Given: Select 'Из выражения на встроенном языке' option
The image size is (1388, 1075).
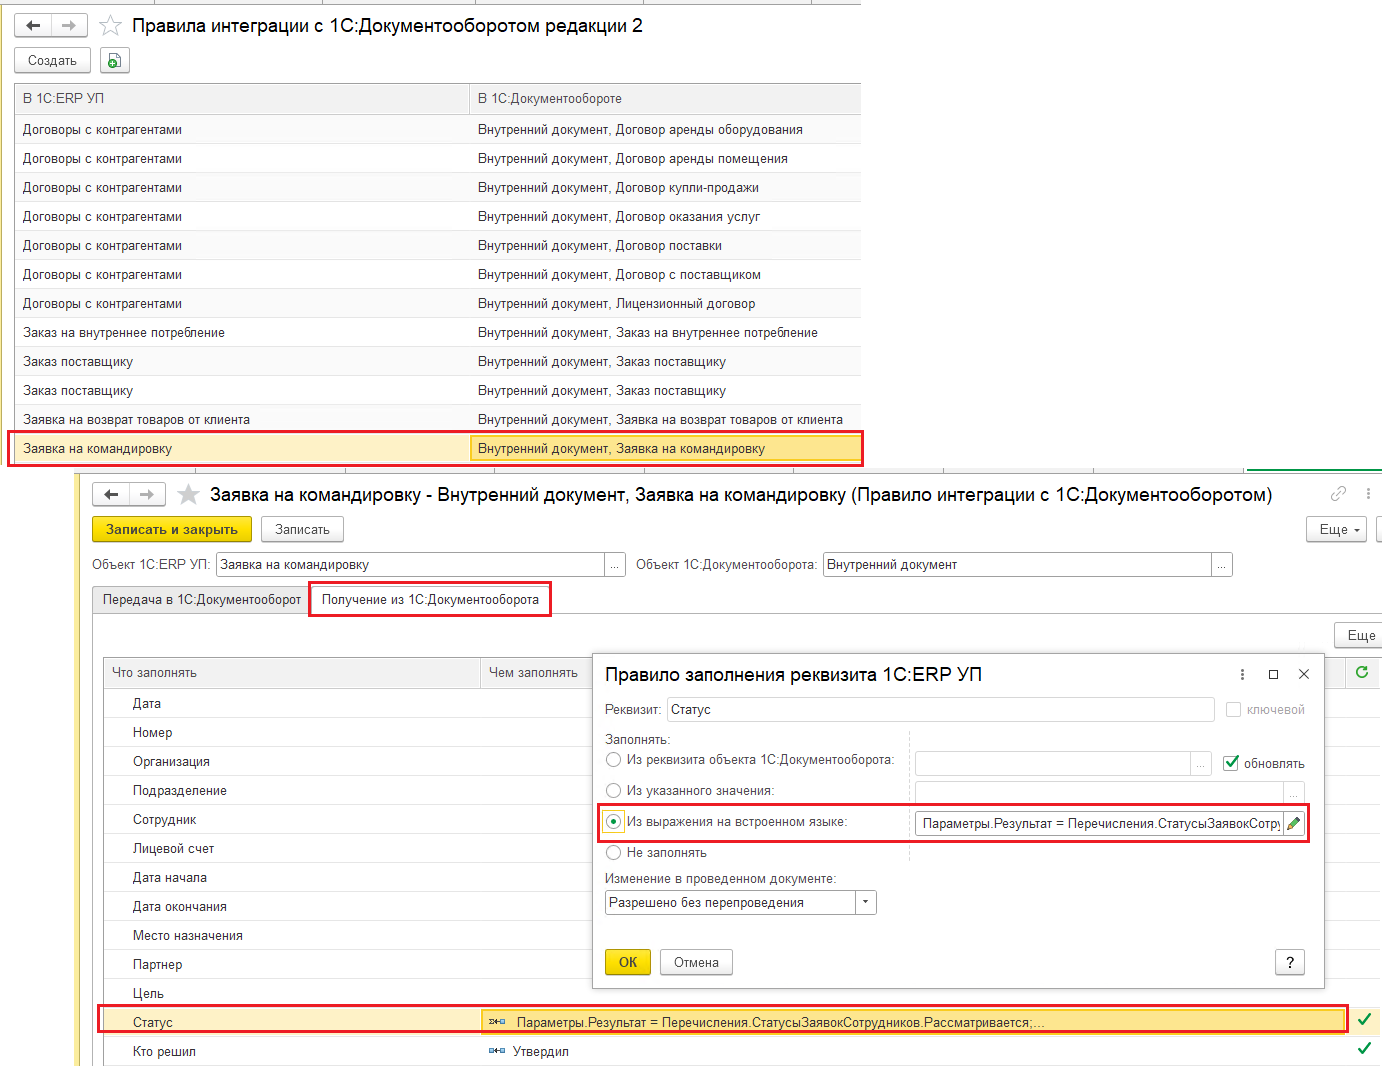Looking at the screenshot, I should pyautogui.click(x=614, y=822).
